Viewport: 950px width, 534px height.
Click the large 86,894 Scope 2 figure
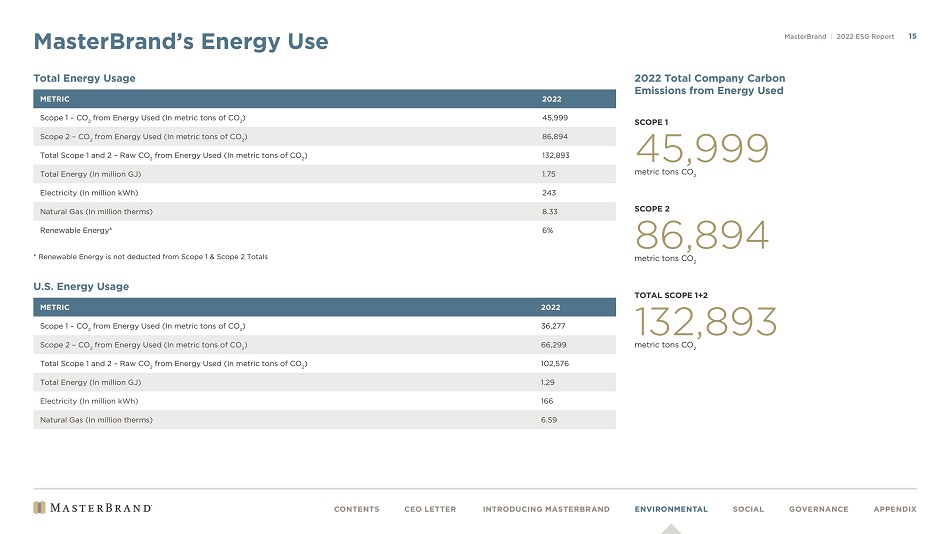pos(702,236)
